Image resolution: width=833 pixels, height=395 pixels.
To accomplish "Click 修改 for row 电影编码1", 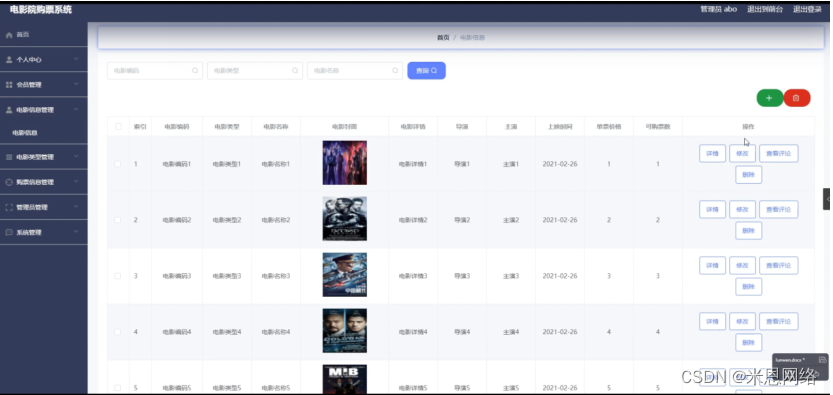I will click(742, 153).
